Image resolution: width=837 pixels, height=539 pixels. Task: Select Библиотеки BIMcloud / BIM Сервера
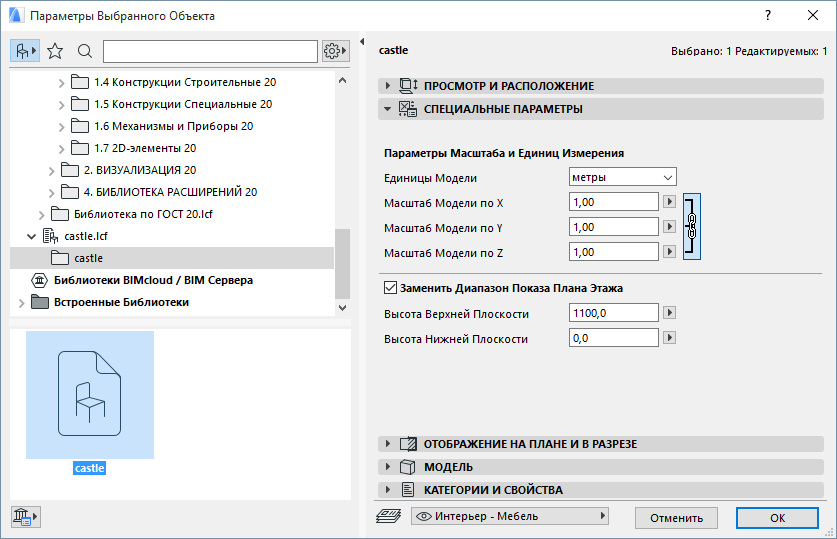(x=153, y=280)
